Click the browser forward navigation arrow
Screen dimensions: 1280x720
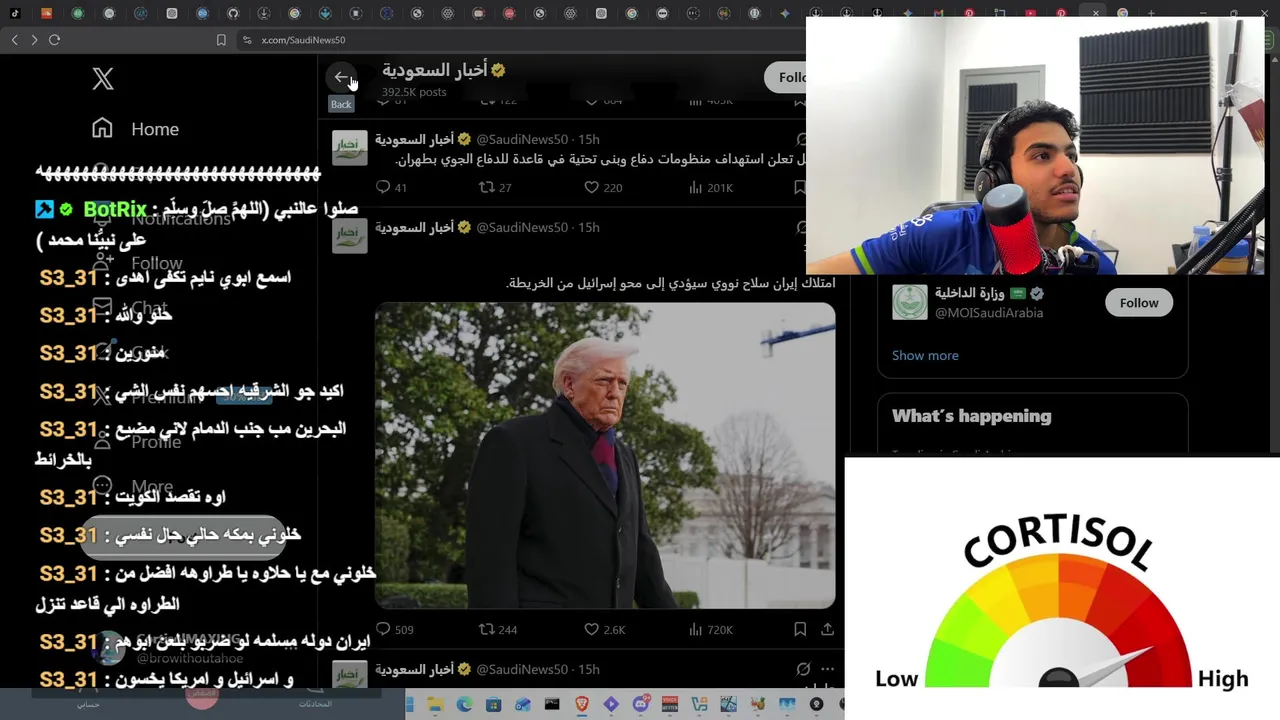[34, 40]
